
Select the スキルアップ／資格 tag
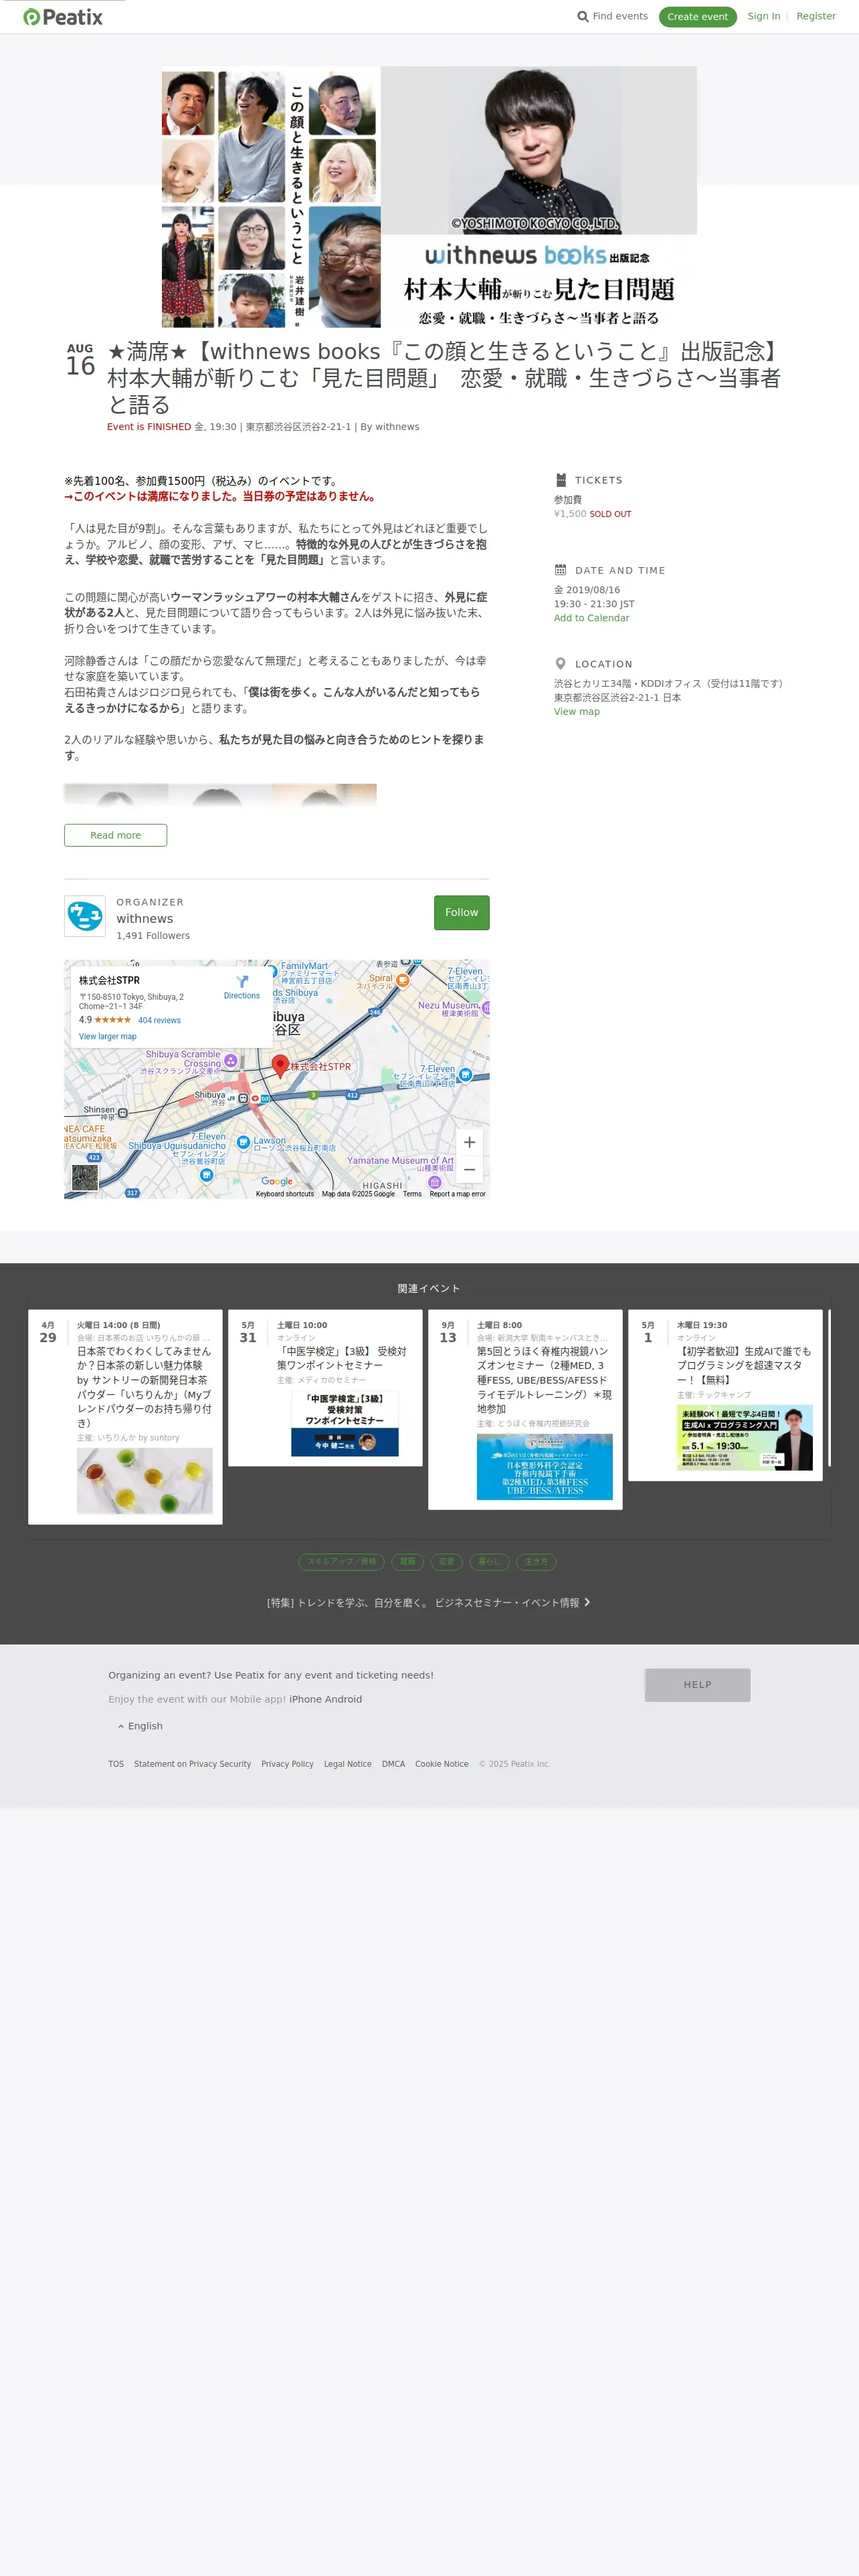(342, 1562)
